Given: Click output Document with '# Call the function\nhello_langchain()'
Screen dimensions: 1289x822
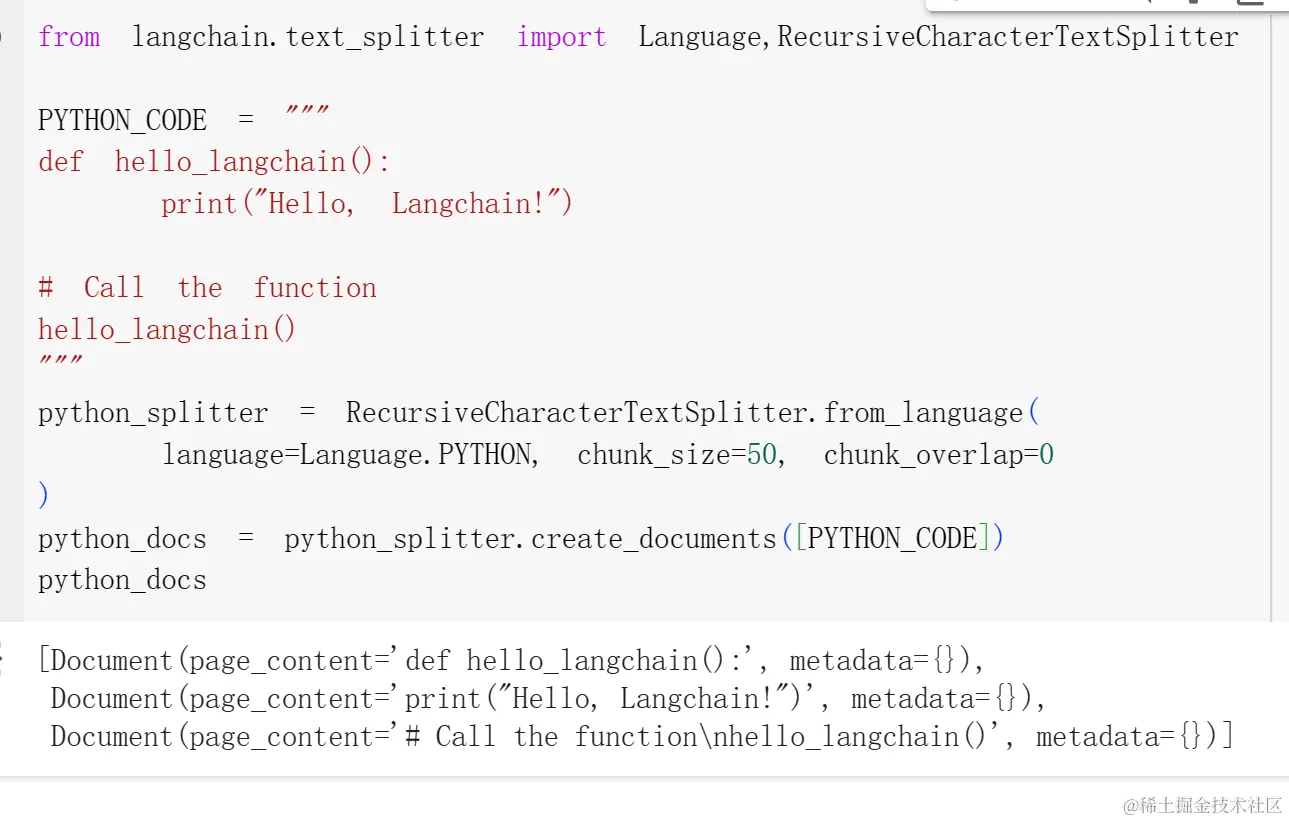Looking at the screenshot, I should point(642,738).
